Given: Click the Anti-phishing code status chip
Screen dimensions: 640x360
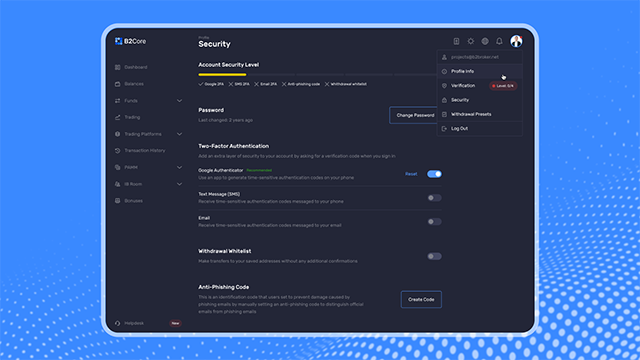Looking at the screenshot, I should tap(301, 84).
